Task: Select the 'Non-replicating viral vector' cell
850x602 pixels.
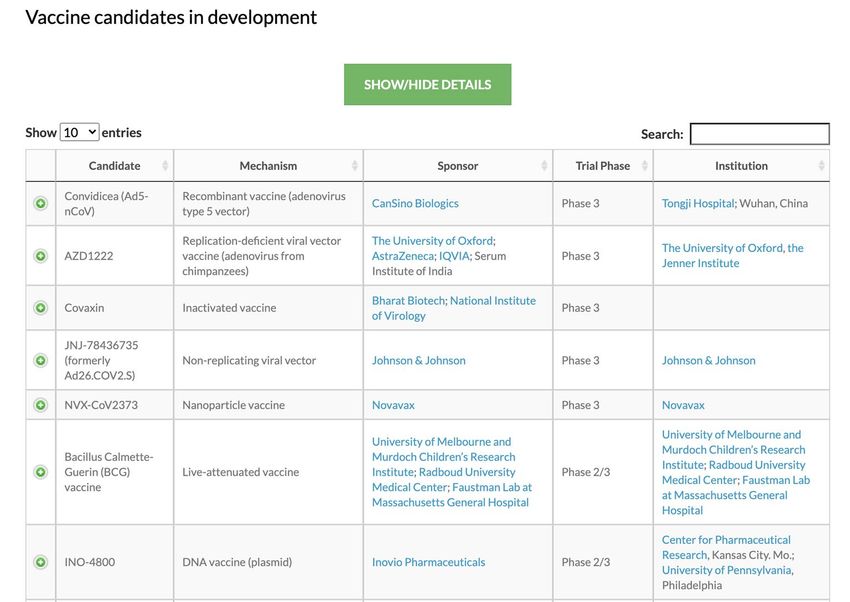Action: [x=268, y=360]
